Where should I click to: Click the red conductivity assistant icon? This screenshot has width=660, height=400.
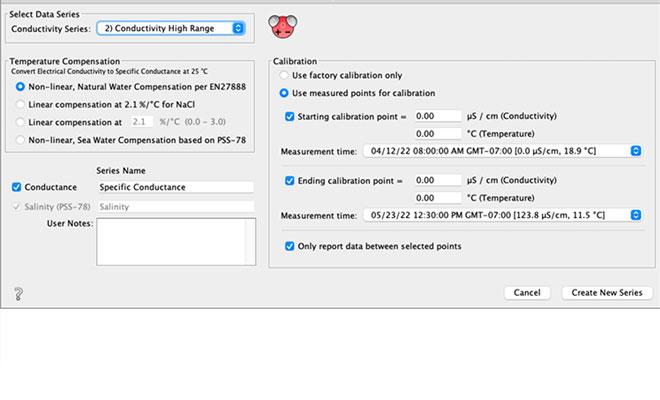(x=285, y=26)
